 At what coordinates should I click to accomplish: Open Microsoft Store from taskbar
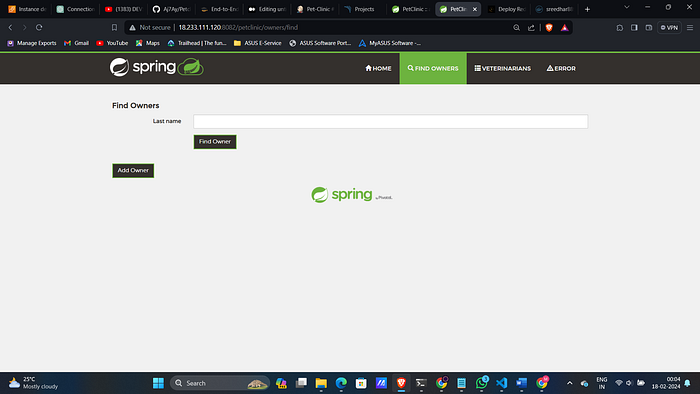361,383
